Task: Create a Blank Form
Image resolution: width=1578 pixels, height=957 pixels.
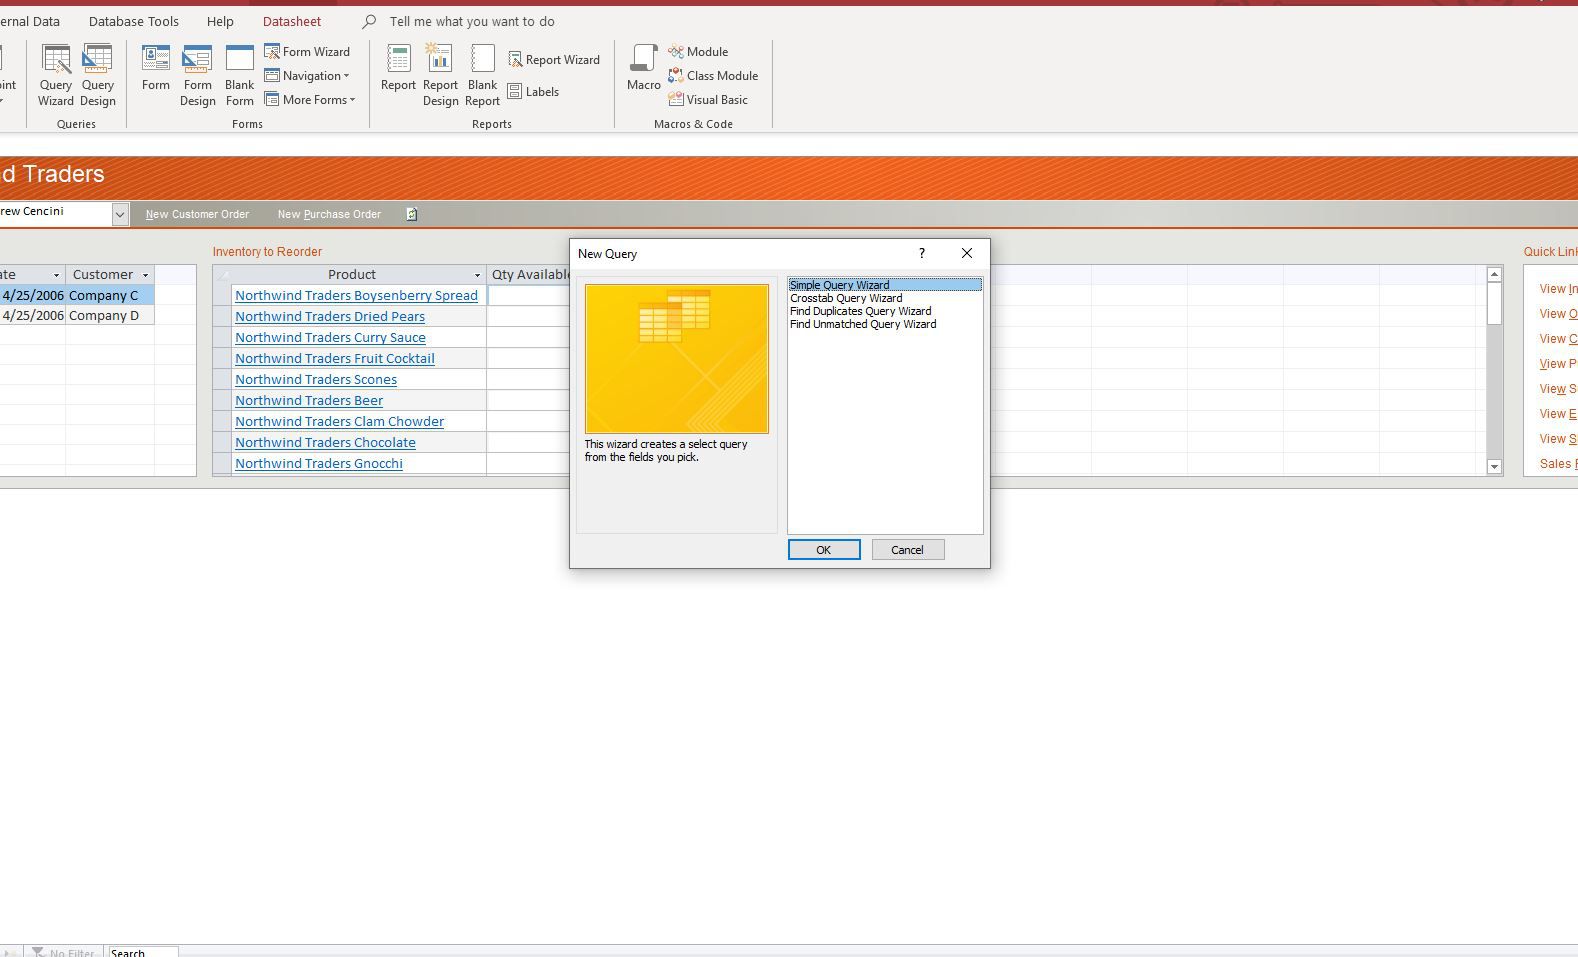Action: click(x=239, y=75)
